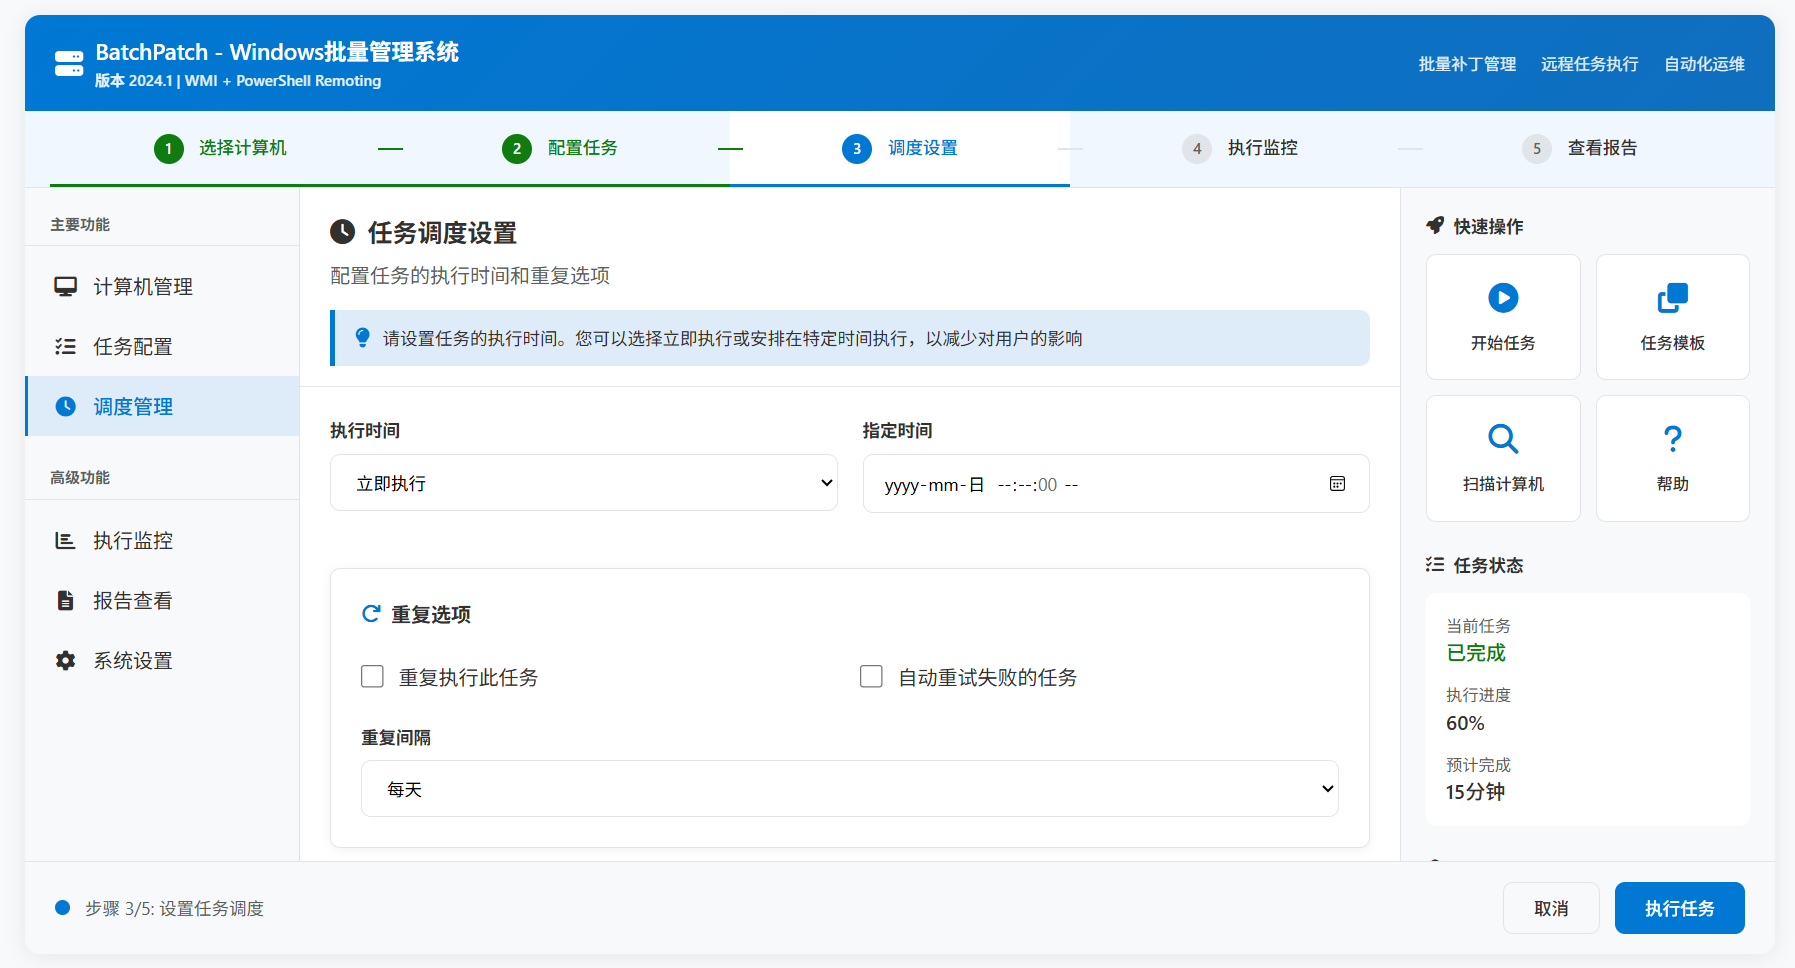Click the 取消 button
1795x968 pixels.
pyautogui.click(x=1551, y=908)
